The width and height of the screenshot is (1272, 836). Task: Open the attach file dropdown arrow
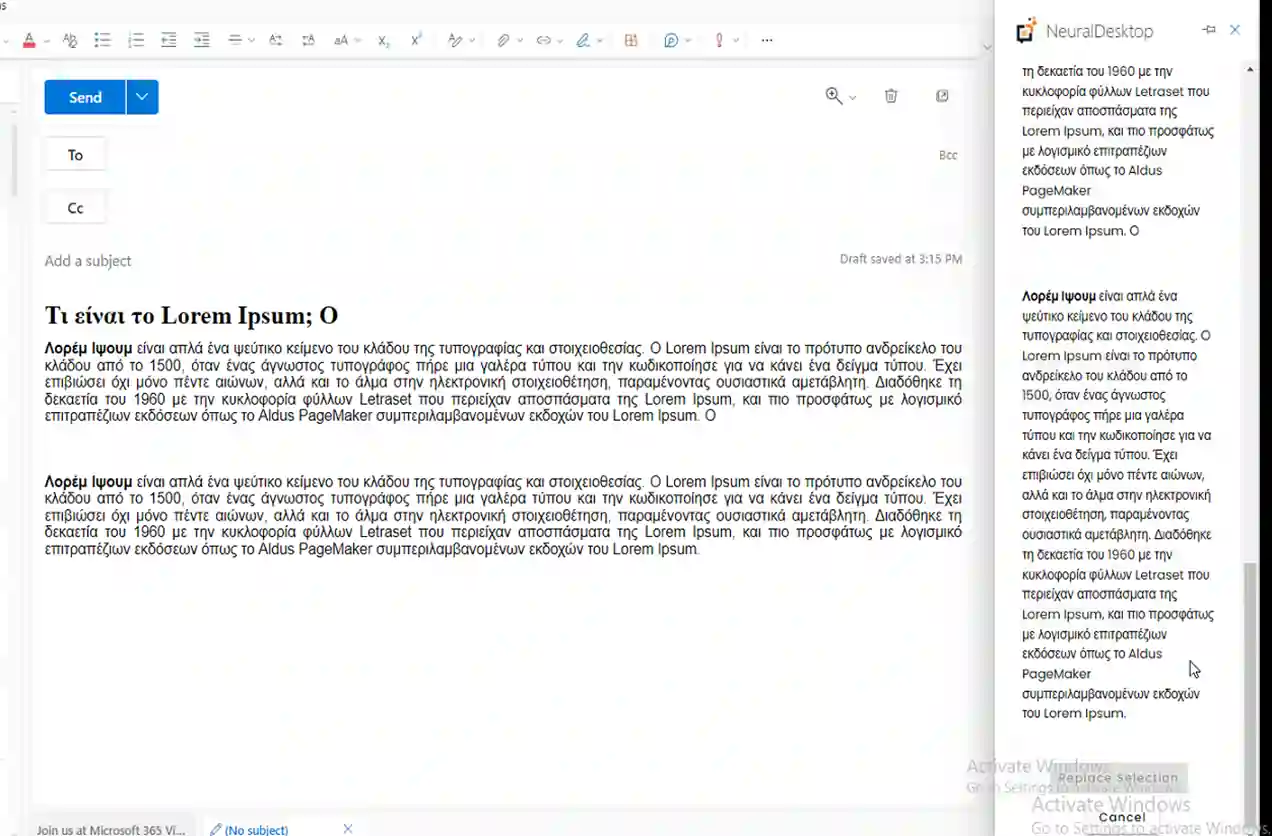520,41
